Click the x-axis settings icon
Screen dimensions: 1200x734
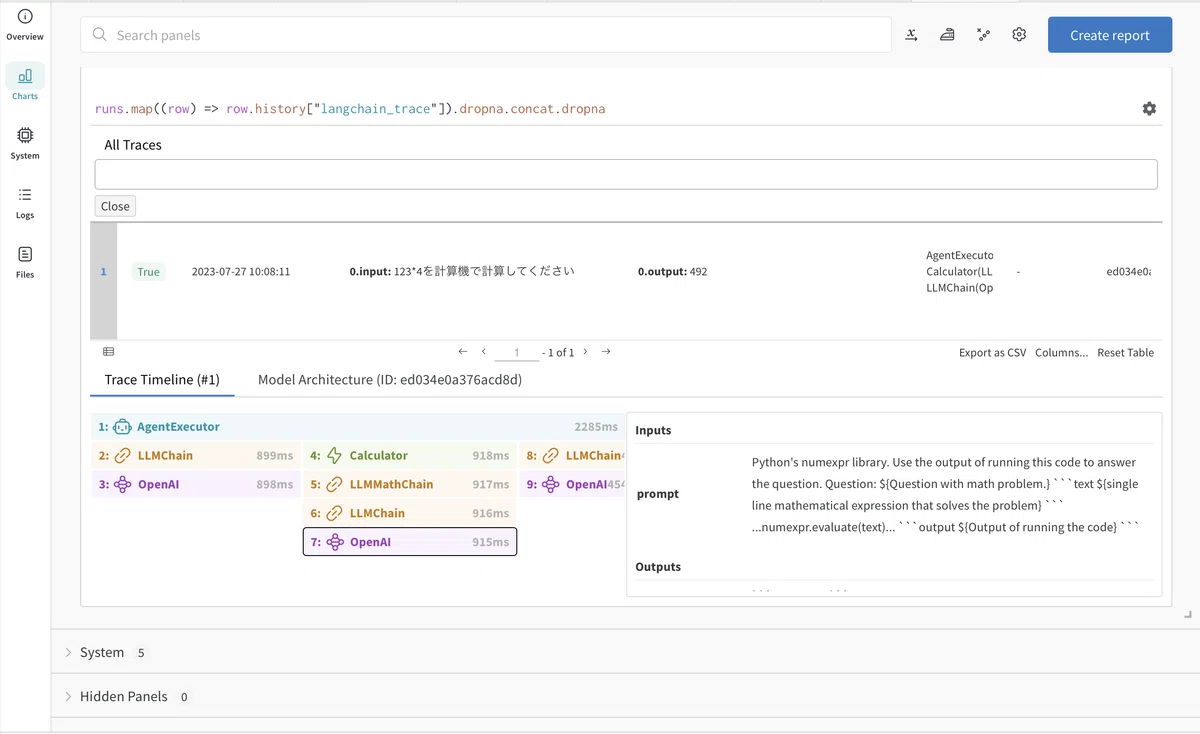912,34
